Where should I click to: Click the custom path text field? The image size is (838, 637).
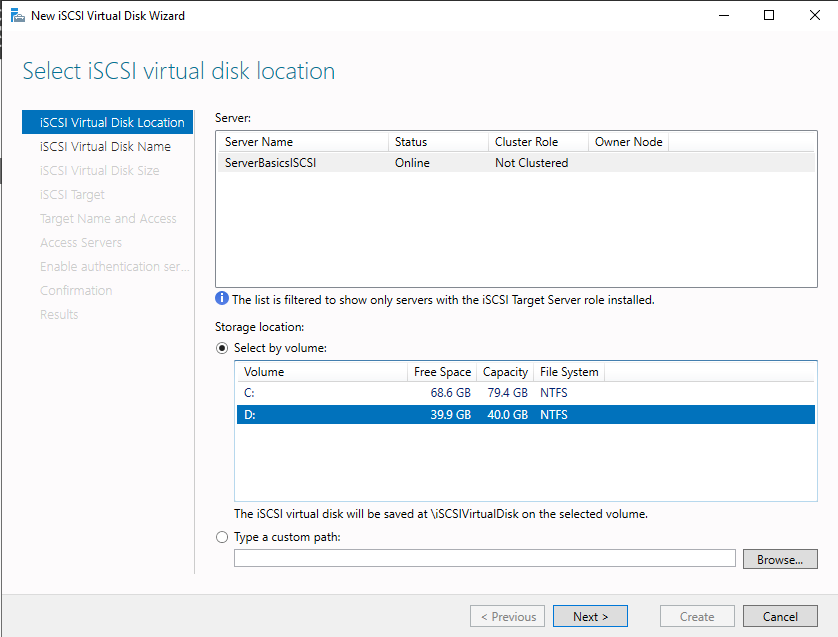point(485,558)
